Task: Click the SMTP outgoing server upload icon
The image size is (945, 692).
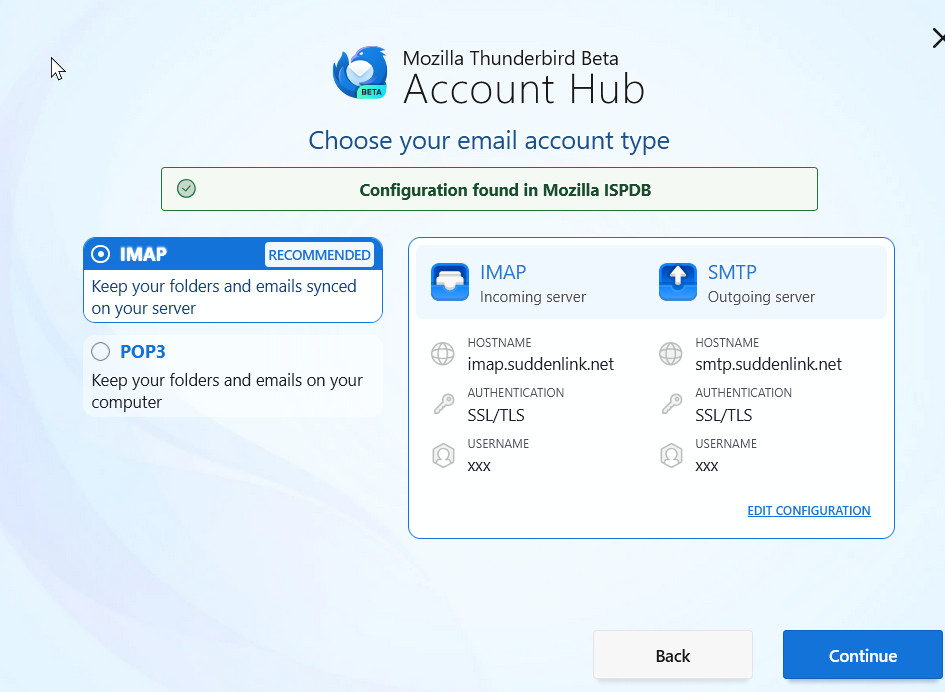Action: (x=677, y=282)
